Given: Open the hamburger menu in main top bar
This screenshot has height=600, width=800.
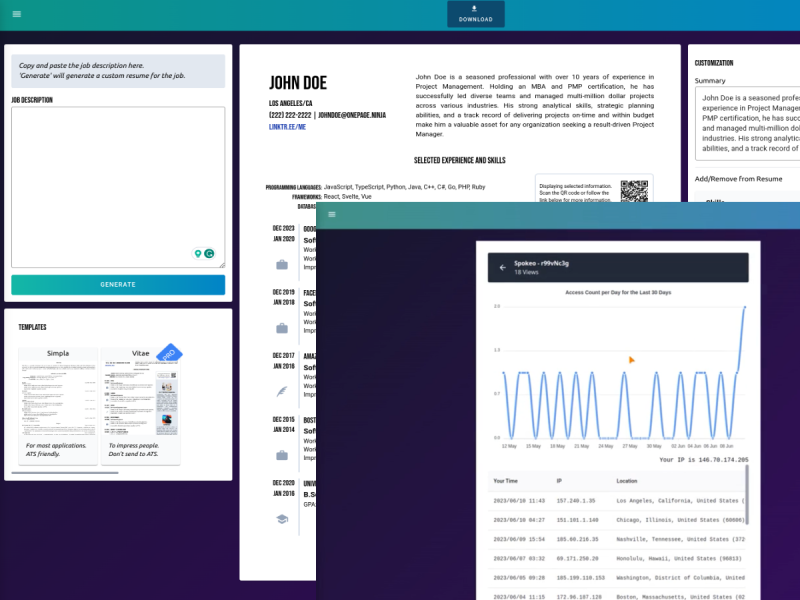Looking at the screenshot, I should coord(16,14).
